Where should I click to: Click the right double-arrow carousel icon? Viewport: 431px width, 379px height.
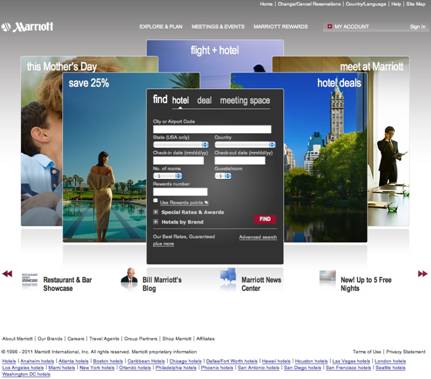click(422, 274)
